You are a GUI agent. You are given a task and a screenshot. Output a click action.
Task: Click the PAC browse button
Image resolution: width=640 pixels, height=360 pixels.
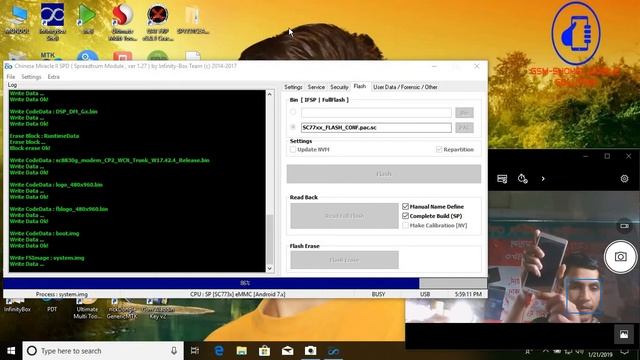(464, 127)
